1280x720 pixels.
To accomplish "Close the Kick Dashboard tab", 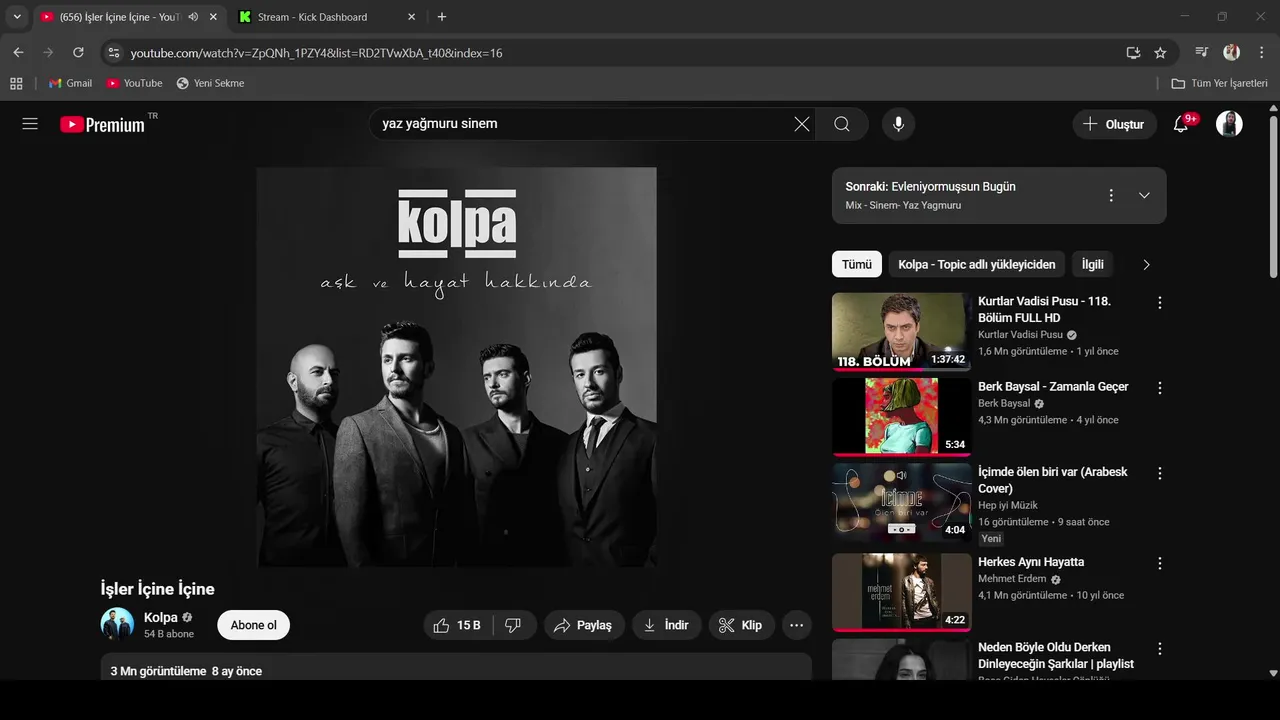I will coord(411,17).
